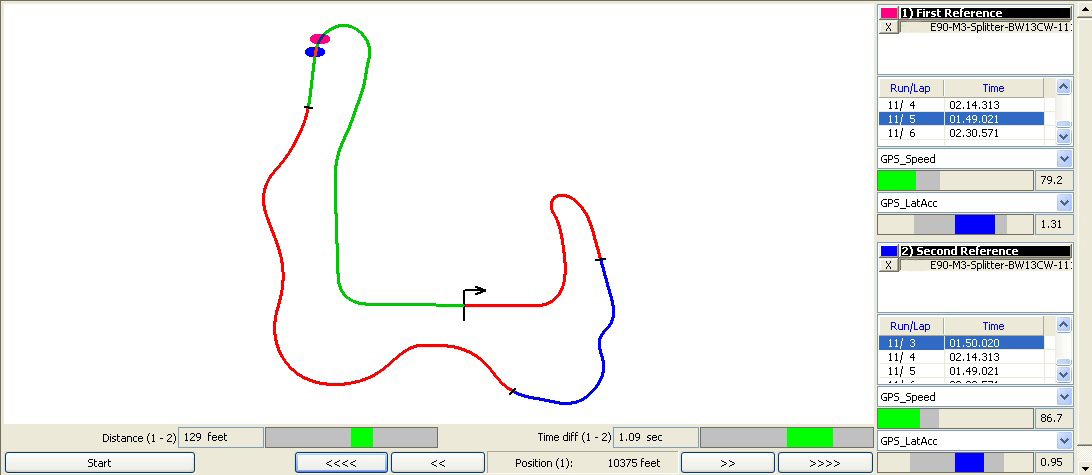Remove First Reference file with X button
Image resolution: width=1092 pixels, height=475 pixels.
click(889, 28)
